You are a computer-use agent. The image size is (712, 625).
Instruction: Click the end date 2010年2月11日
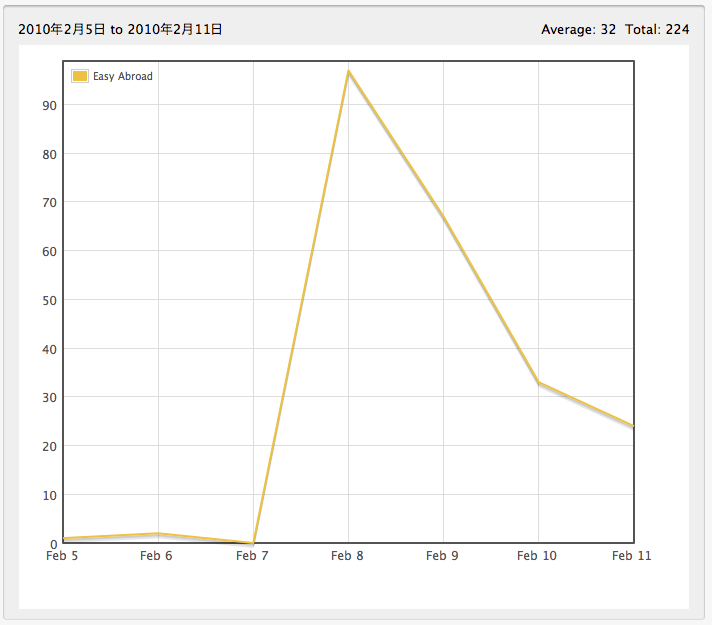point(174,30)
